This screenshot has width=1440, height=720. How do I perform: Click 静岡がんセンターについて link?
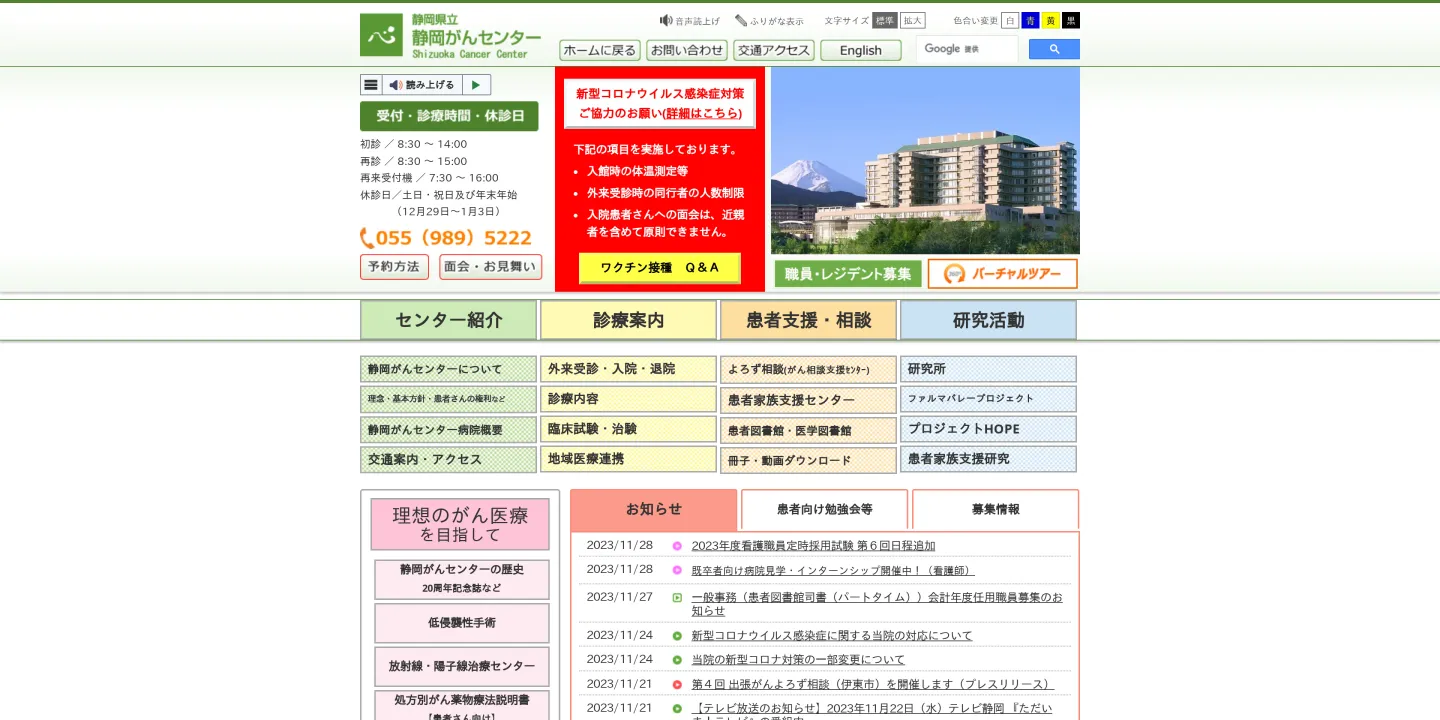coord(449,369)
